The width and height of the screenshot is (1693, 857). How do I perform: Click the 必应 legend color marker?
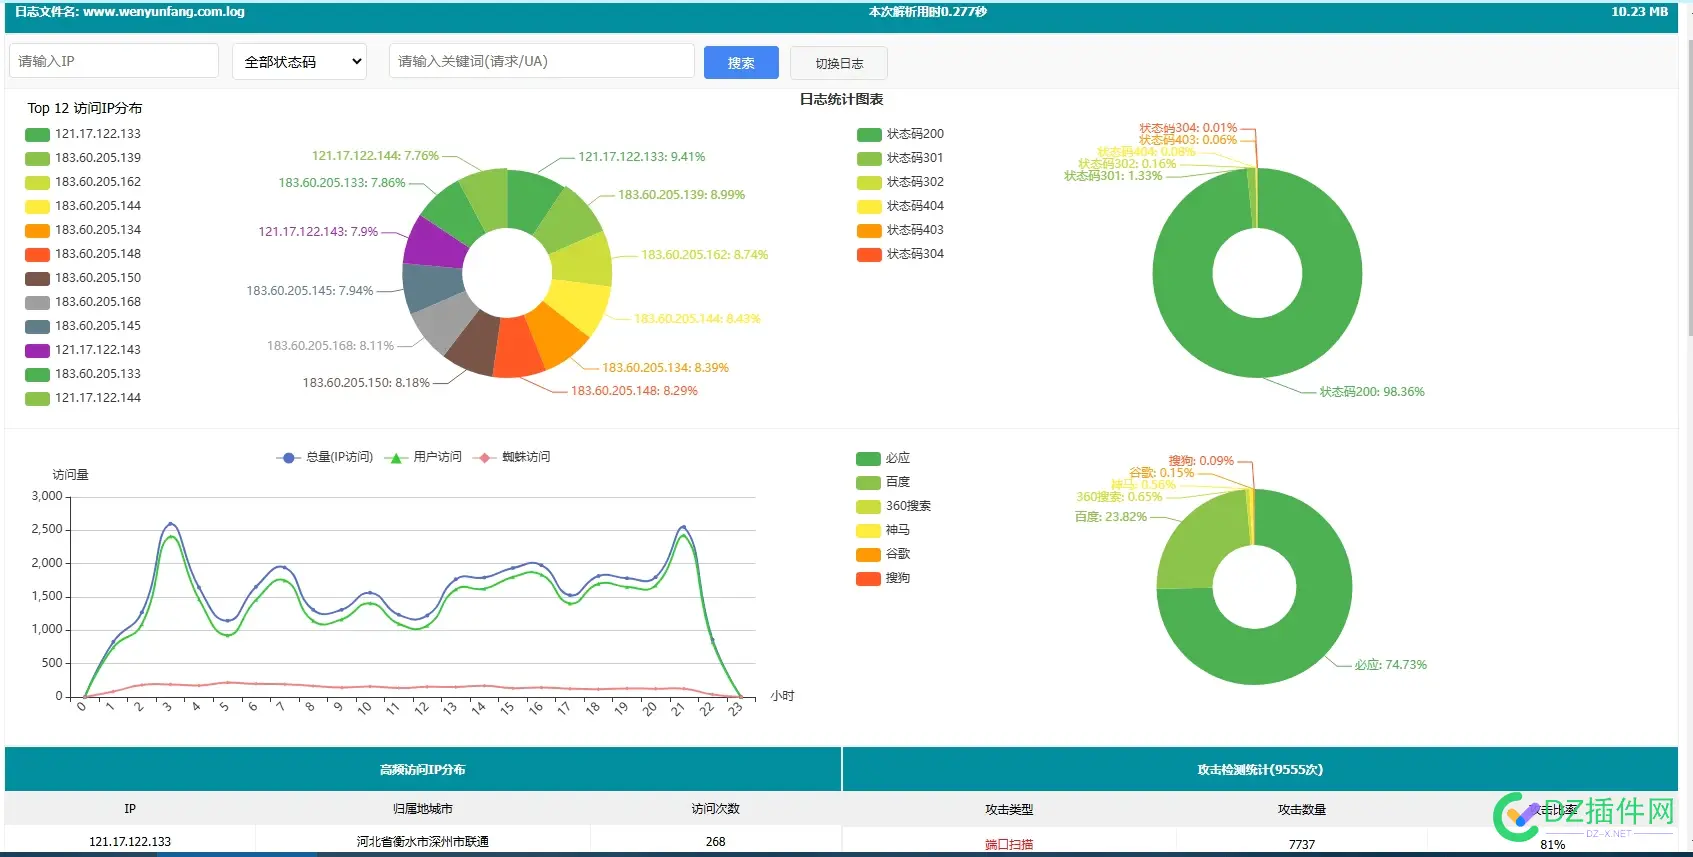click(x=867, y=458)
